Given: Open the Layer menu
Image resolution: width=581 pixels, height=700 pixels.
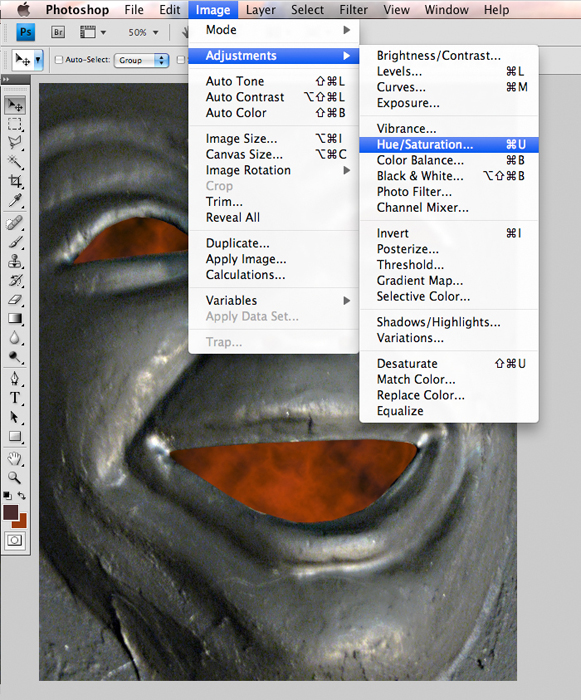Looking at the screenshot, I should 260,9.
